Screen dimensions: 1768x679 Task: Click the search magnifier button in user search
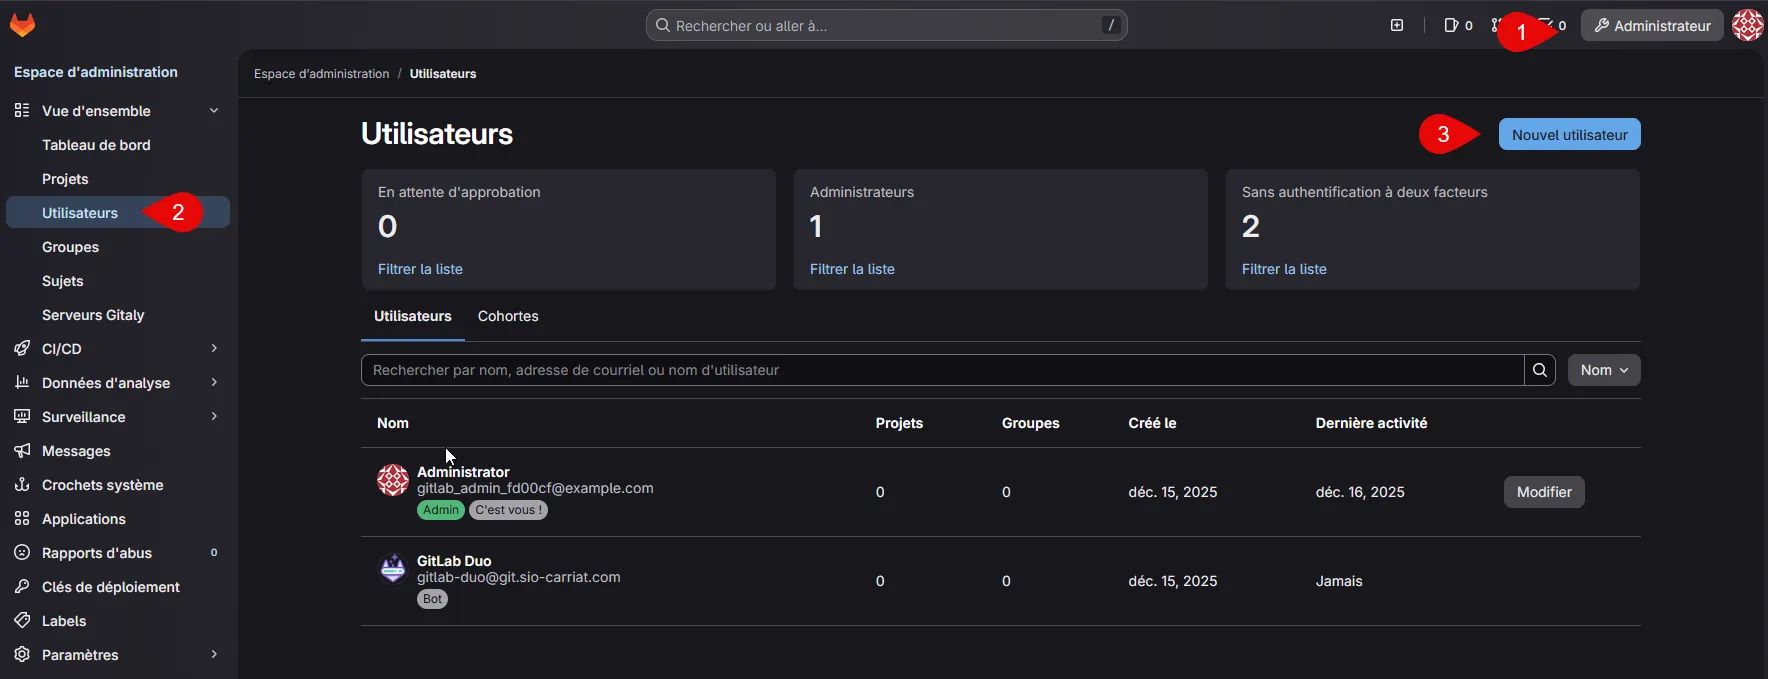1540,370
